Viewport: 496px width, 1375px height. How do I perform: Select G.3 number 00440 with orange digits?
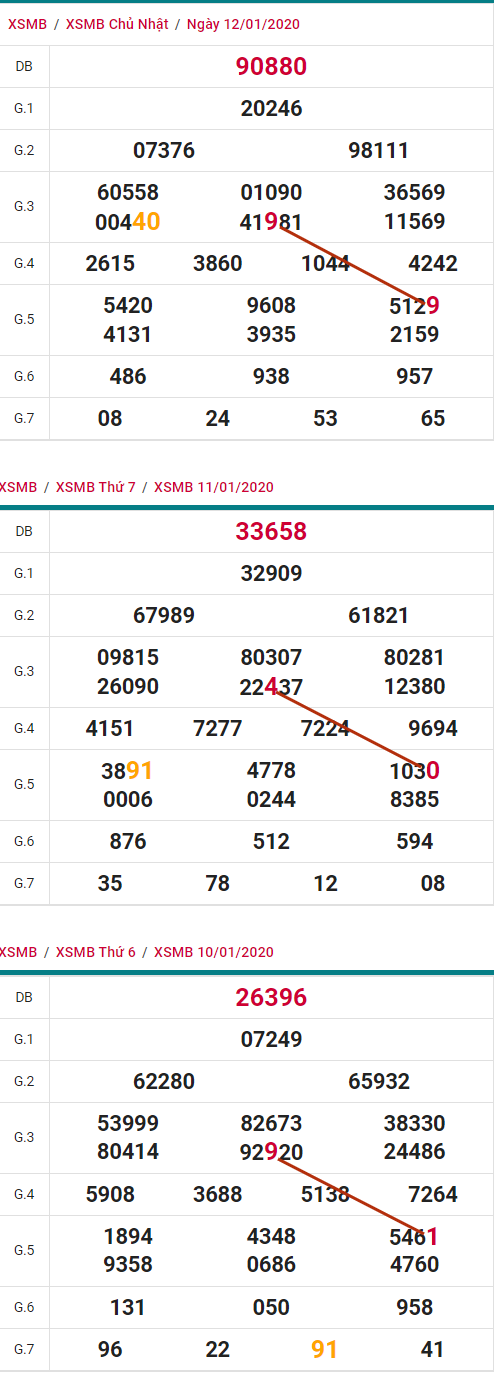click(128, 222)
